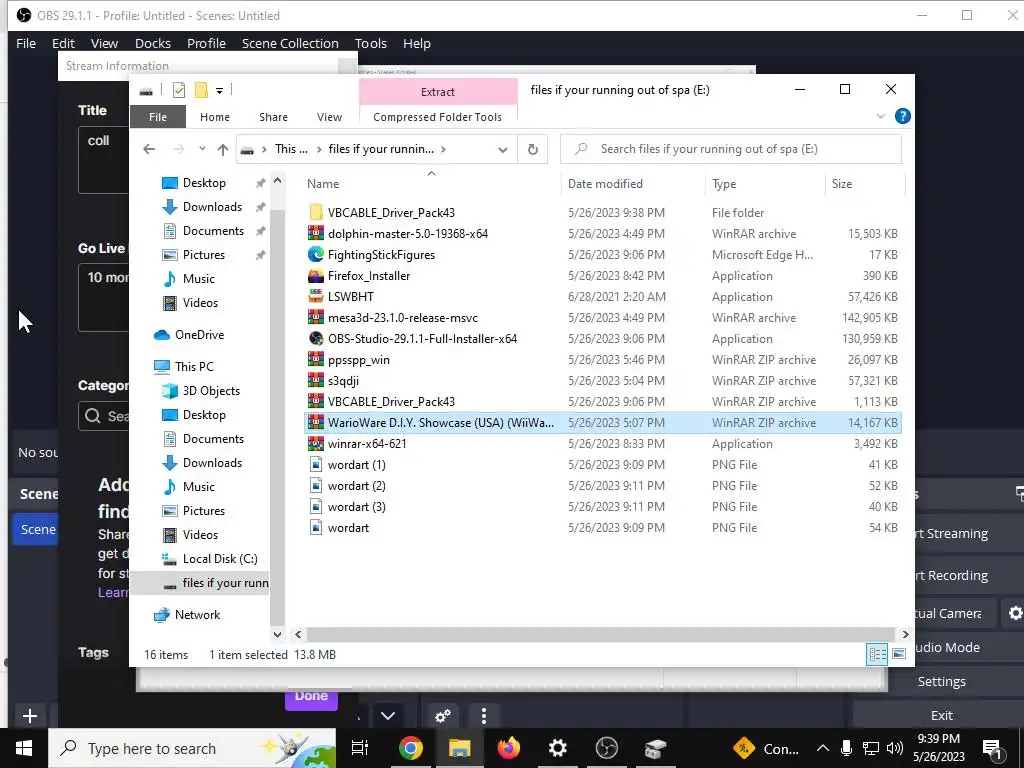Image resolution: width=1024 pixels, height=768 pixels.
Task: Go back with the Explorer back arrow
Action: pyautogui.click(x=149, y=150)
